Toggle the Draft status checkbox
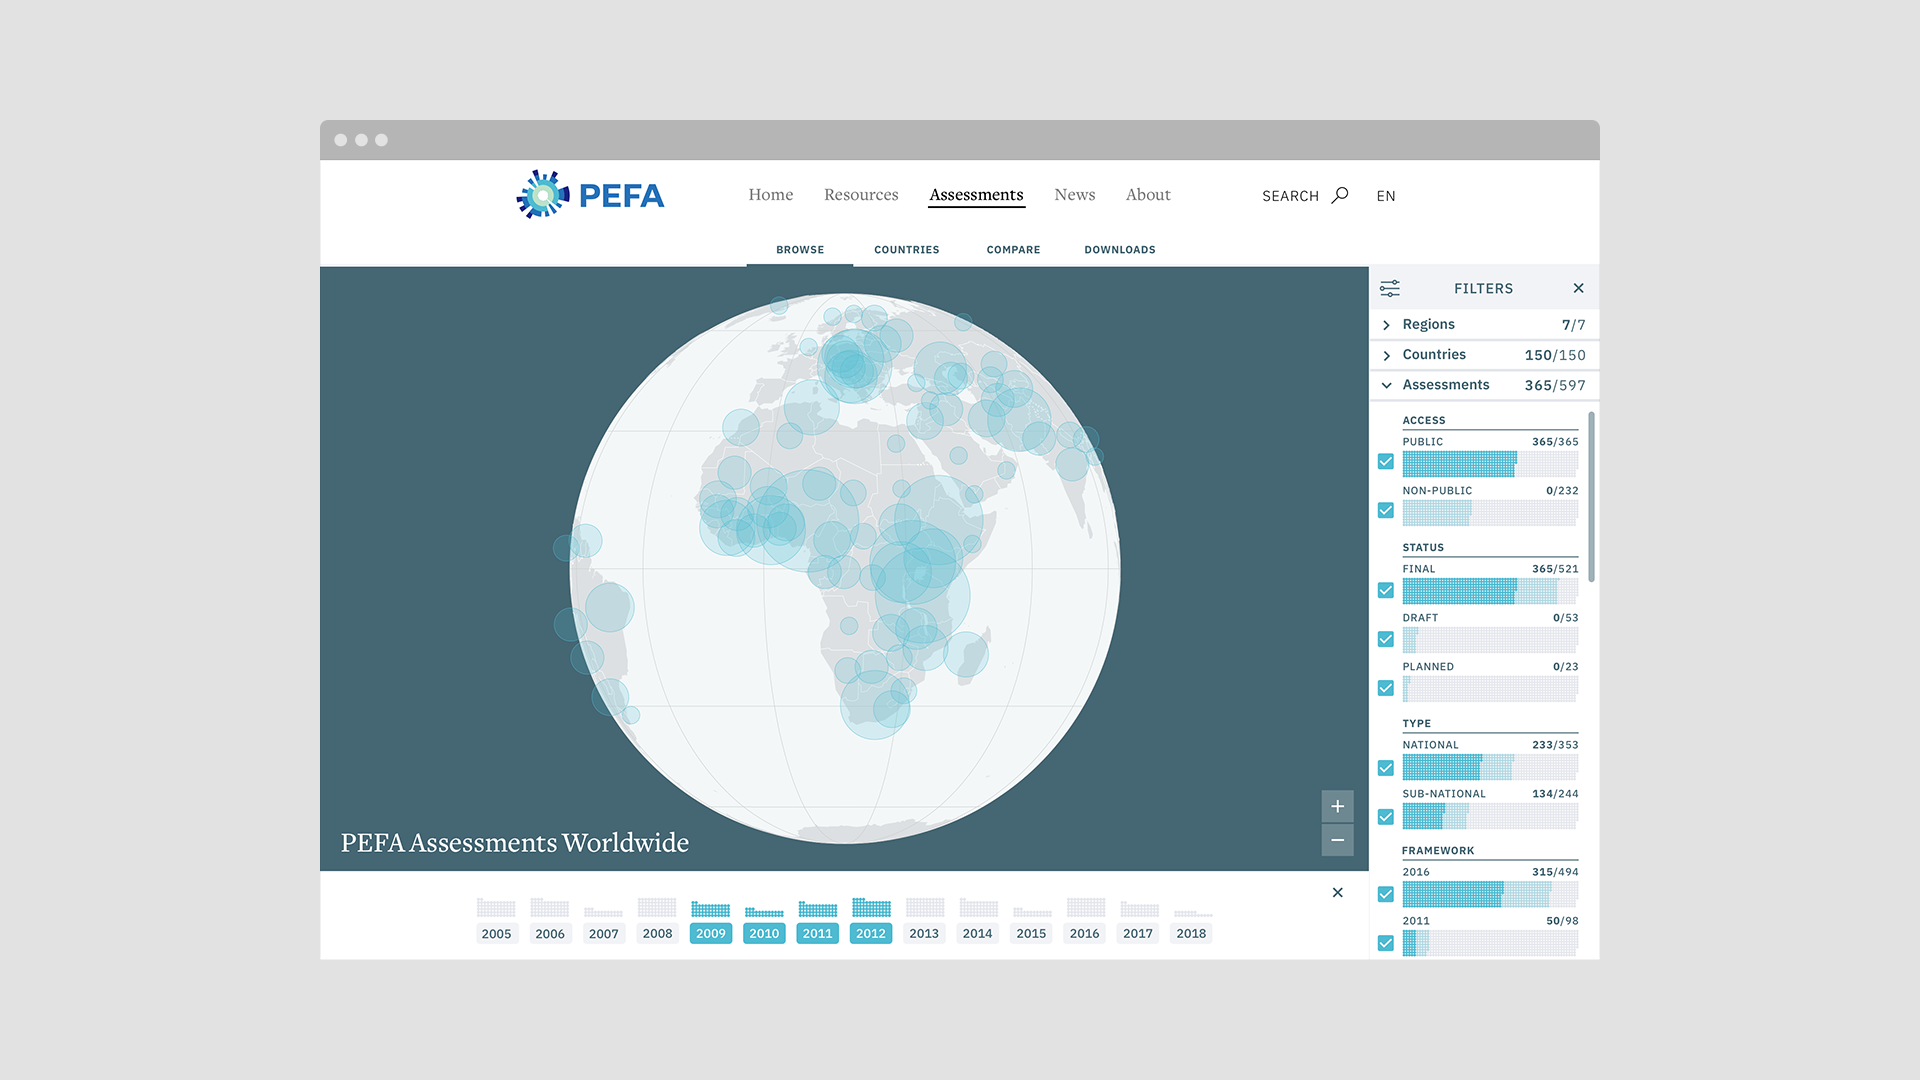This screenshot has height=1080, width=1920. [1385, 639]
